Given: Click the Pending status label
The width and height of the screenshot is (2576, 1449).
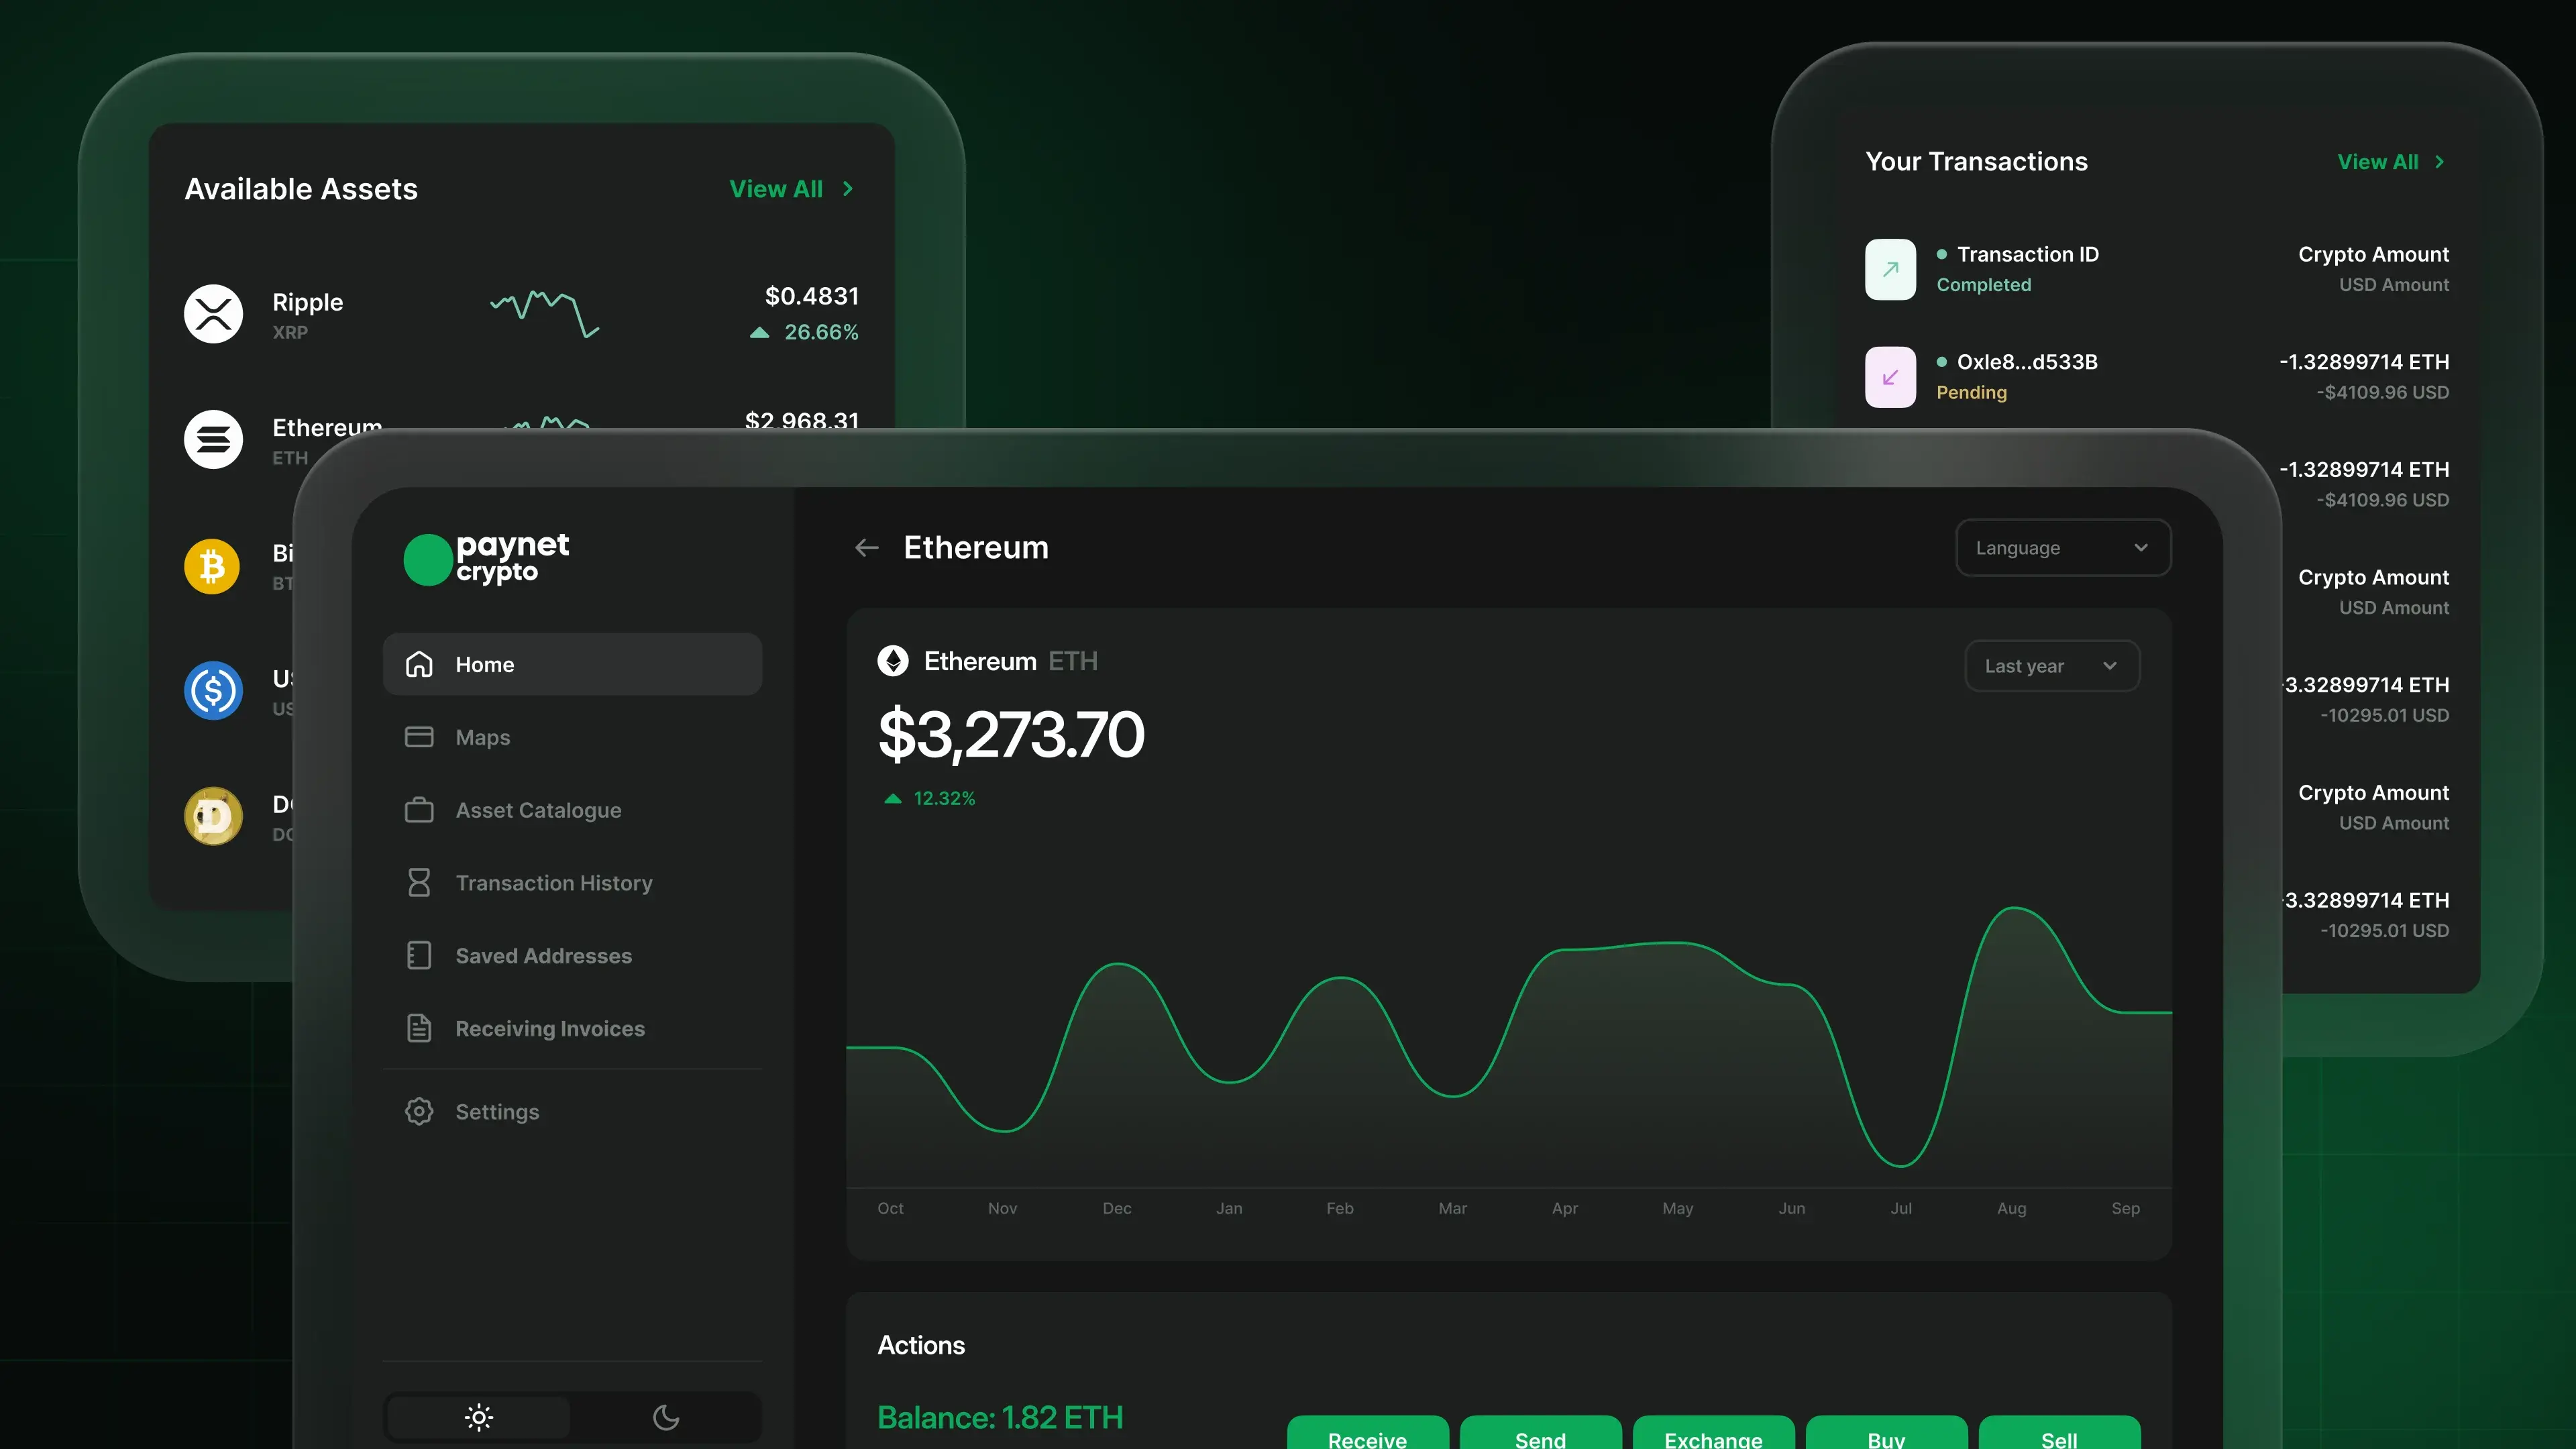Looking at the screenshot, I should click(1971, 392).
